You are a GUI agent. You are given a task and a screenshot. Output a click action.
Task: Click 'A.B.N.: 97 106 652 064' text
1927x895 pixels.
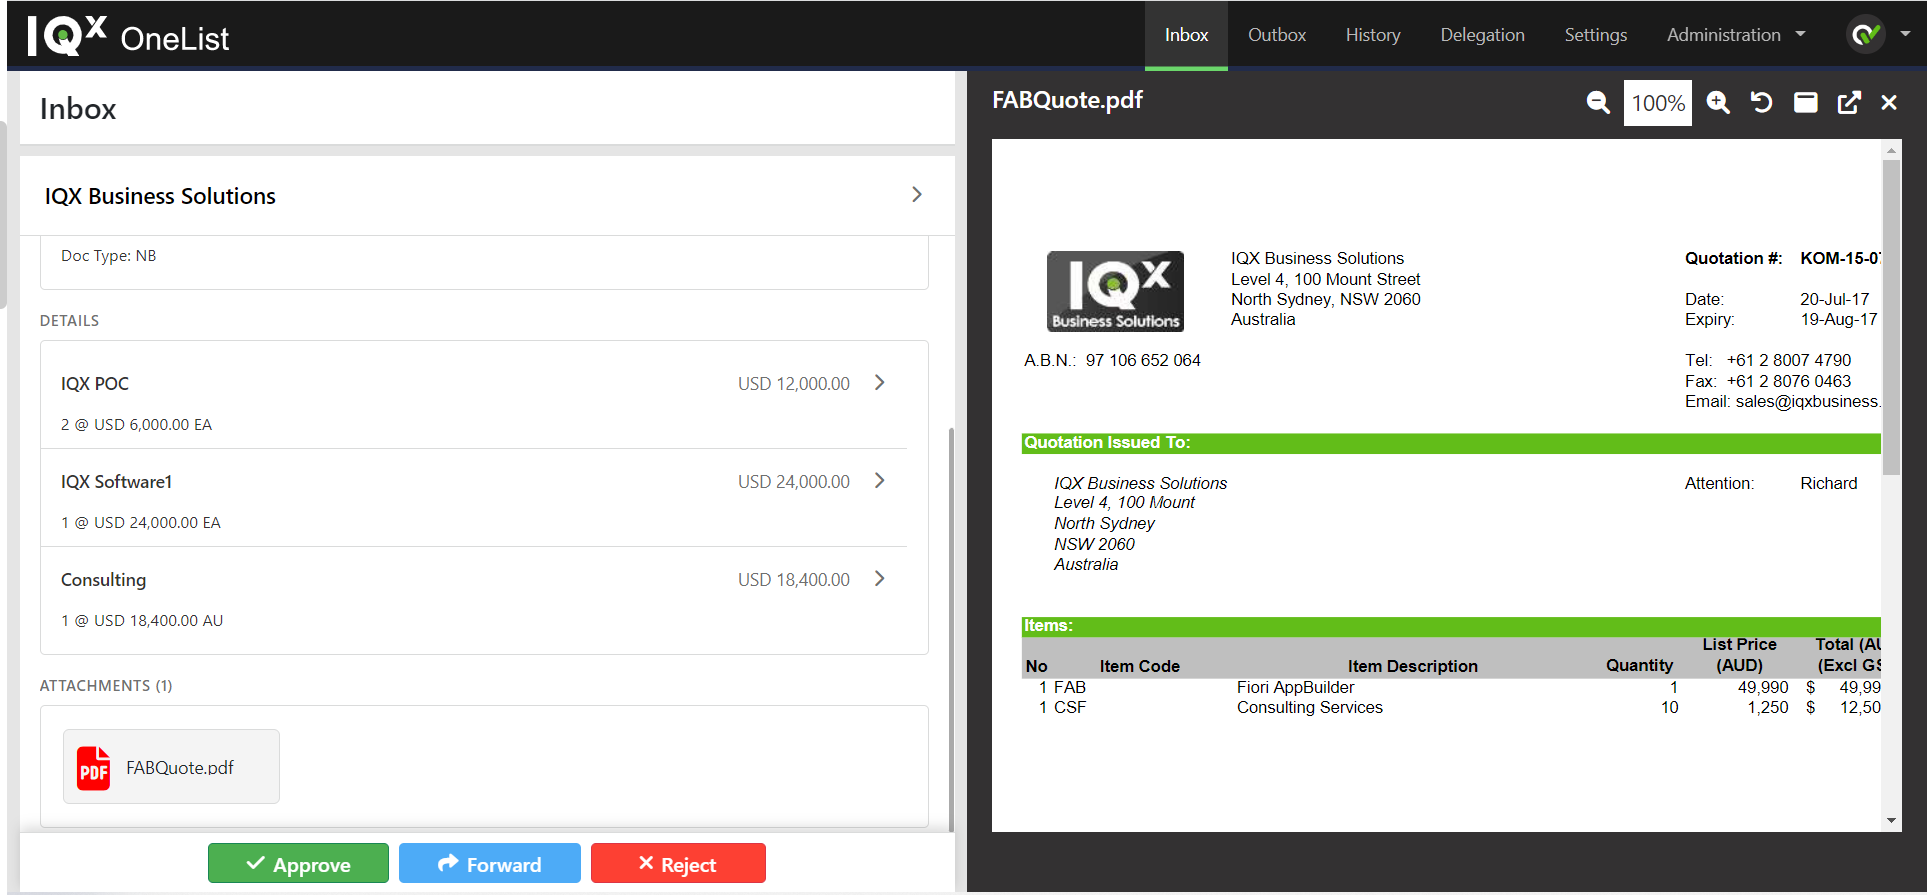1112,360
